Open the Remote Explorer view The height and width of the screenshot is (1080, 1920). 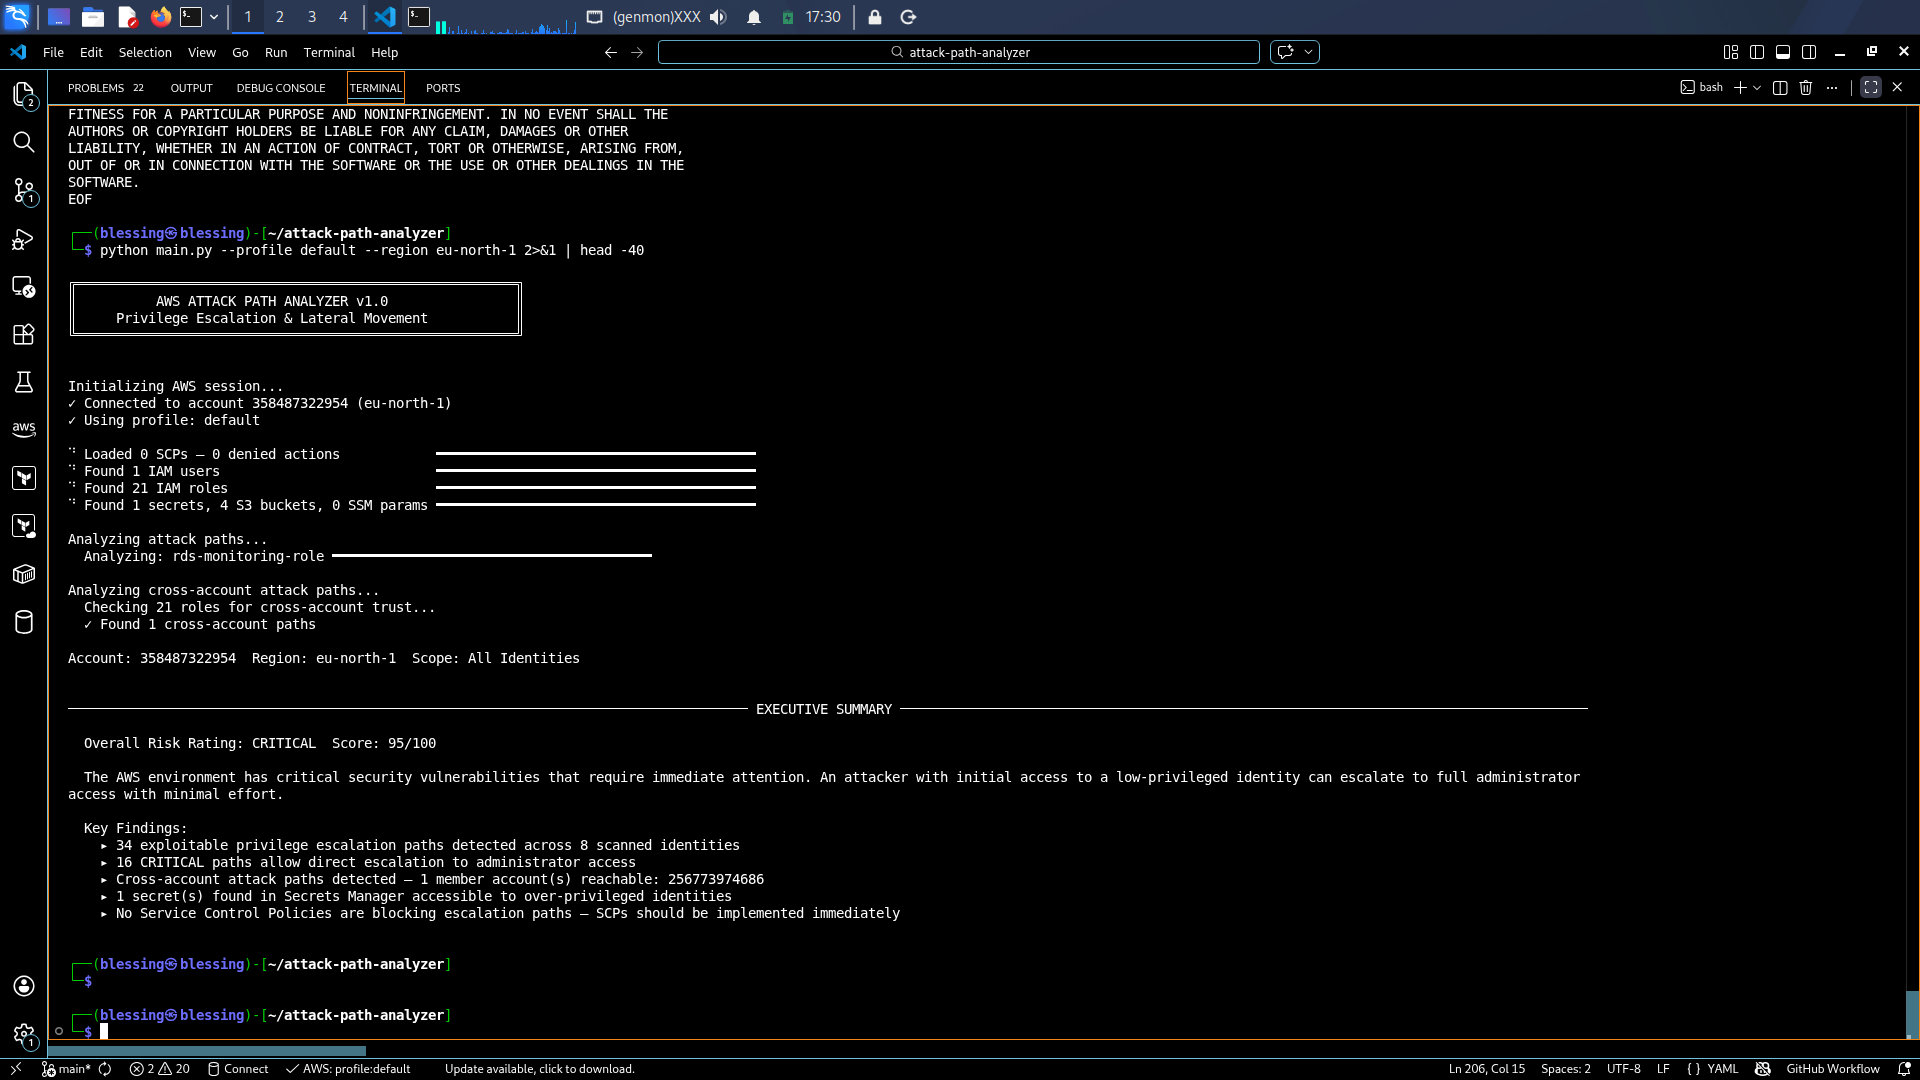24,287
